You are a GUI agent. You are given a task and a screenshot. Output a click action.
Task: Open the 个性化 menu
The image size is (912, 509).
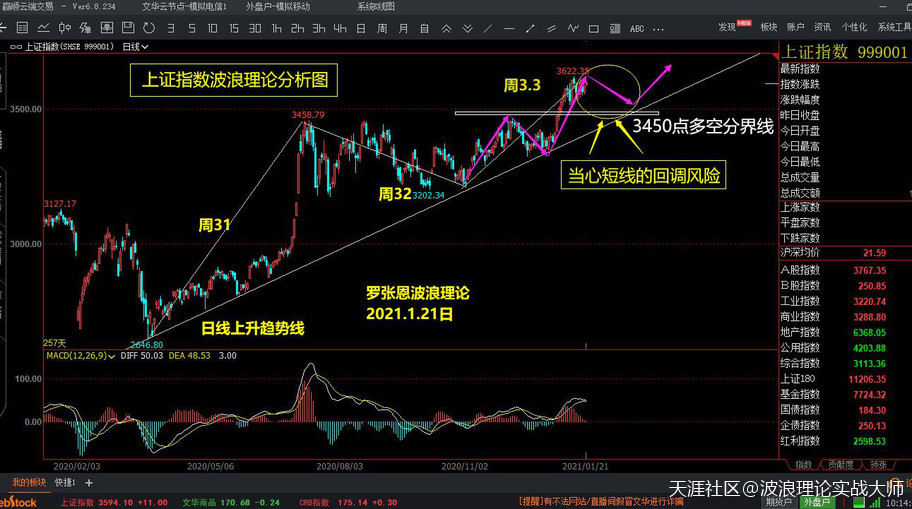[854, 27]
